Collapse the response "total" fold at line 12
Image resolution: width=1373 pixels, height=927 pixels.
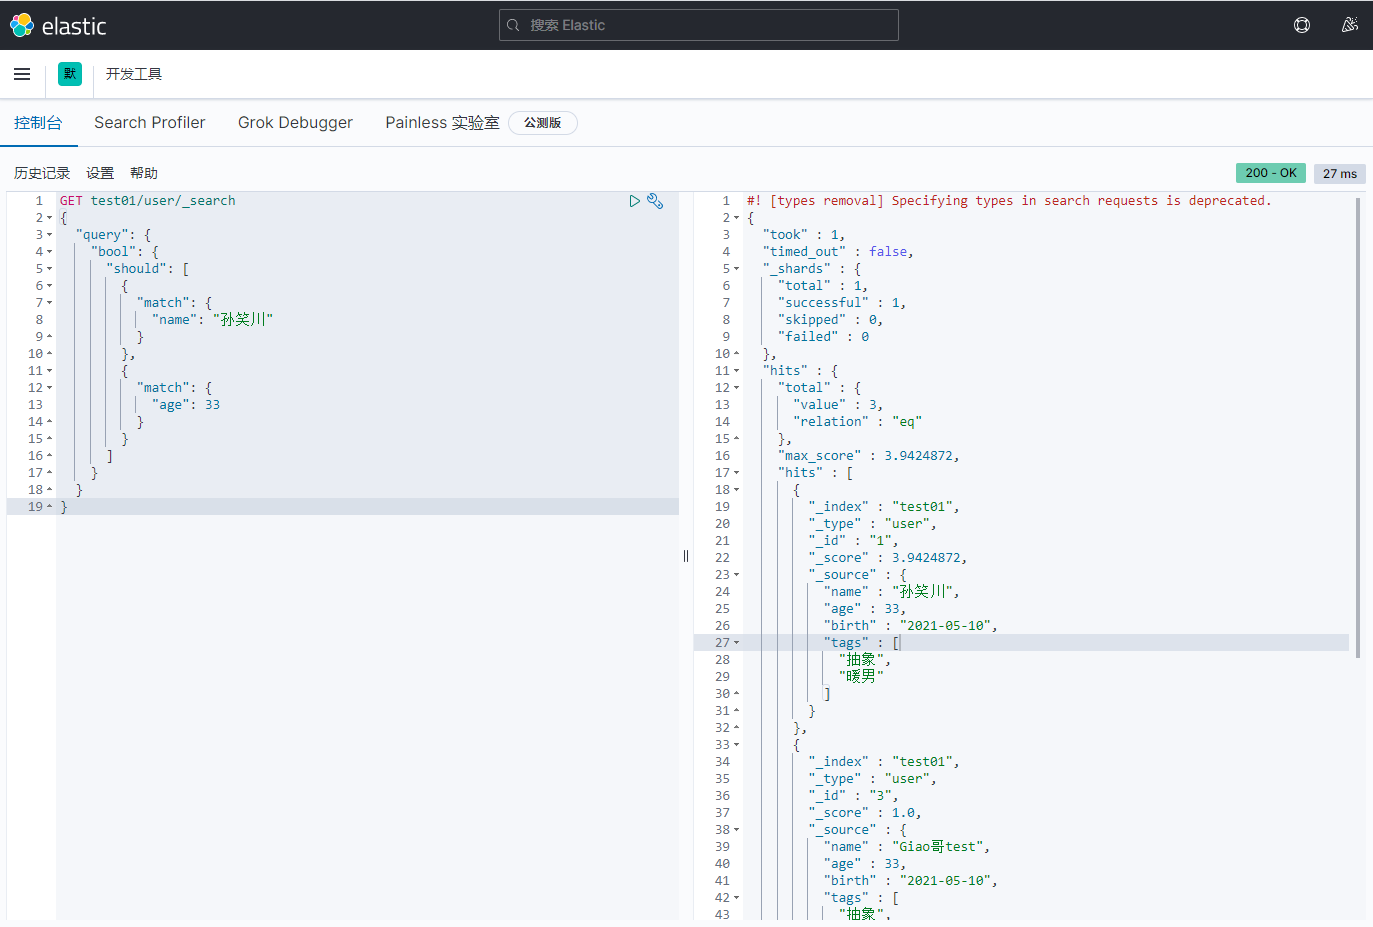(x=737, y=388)
